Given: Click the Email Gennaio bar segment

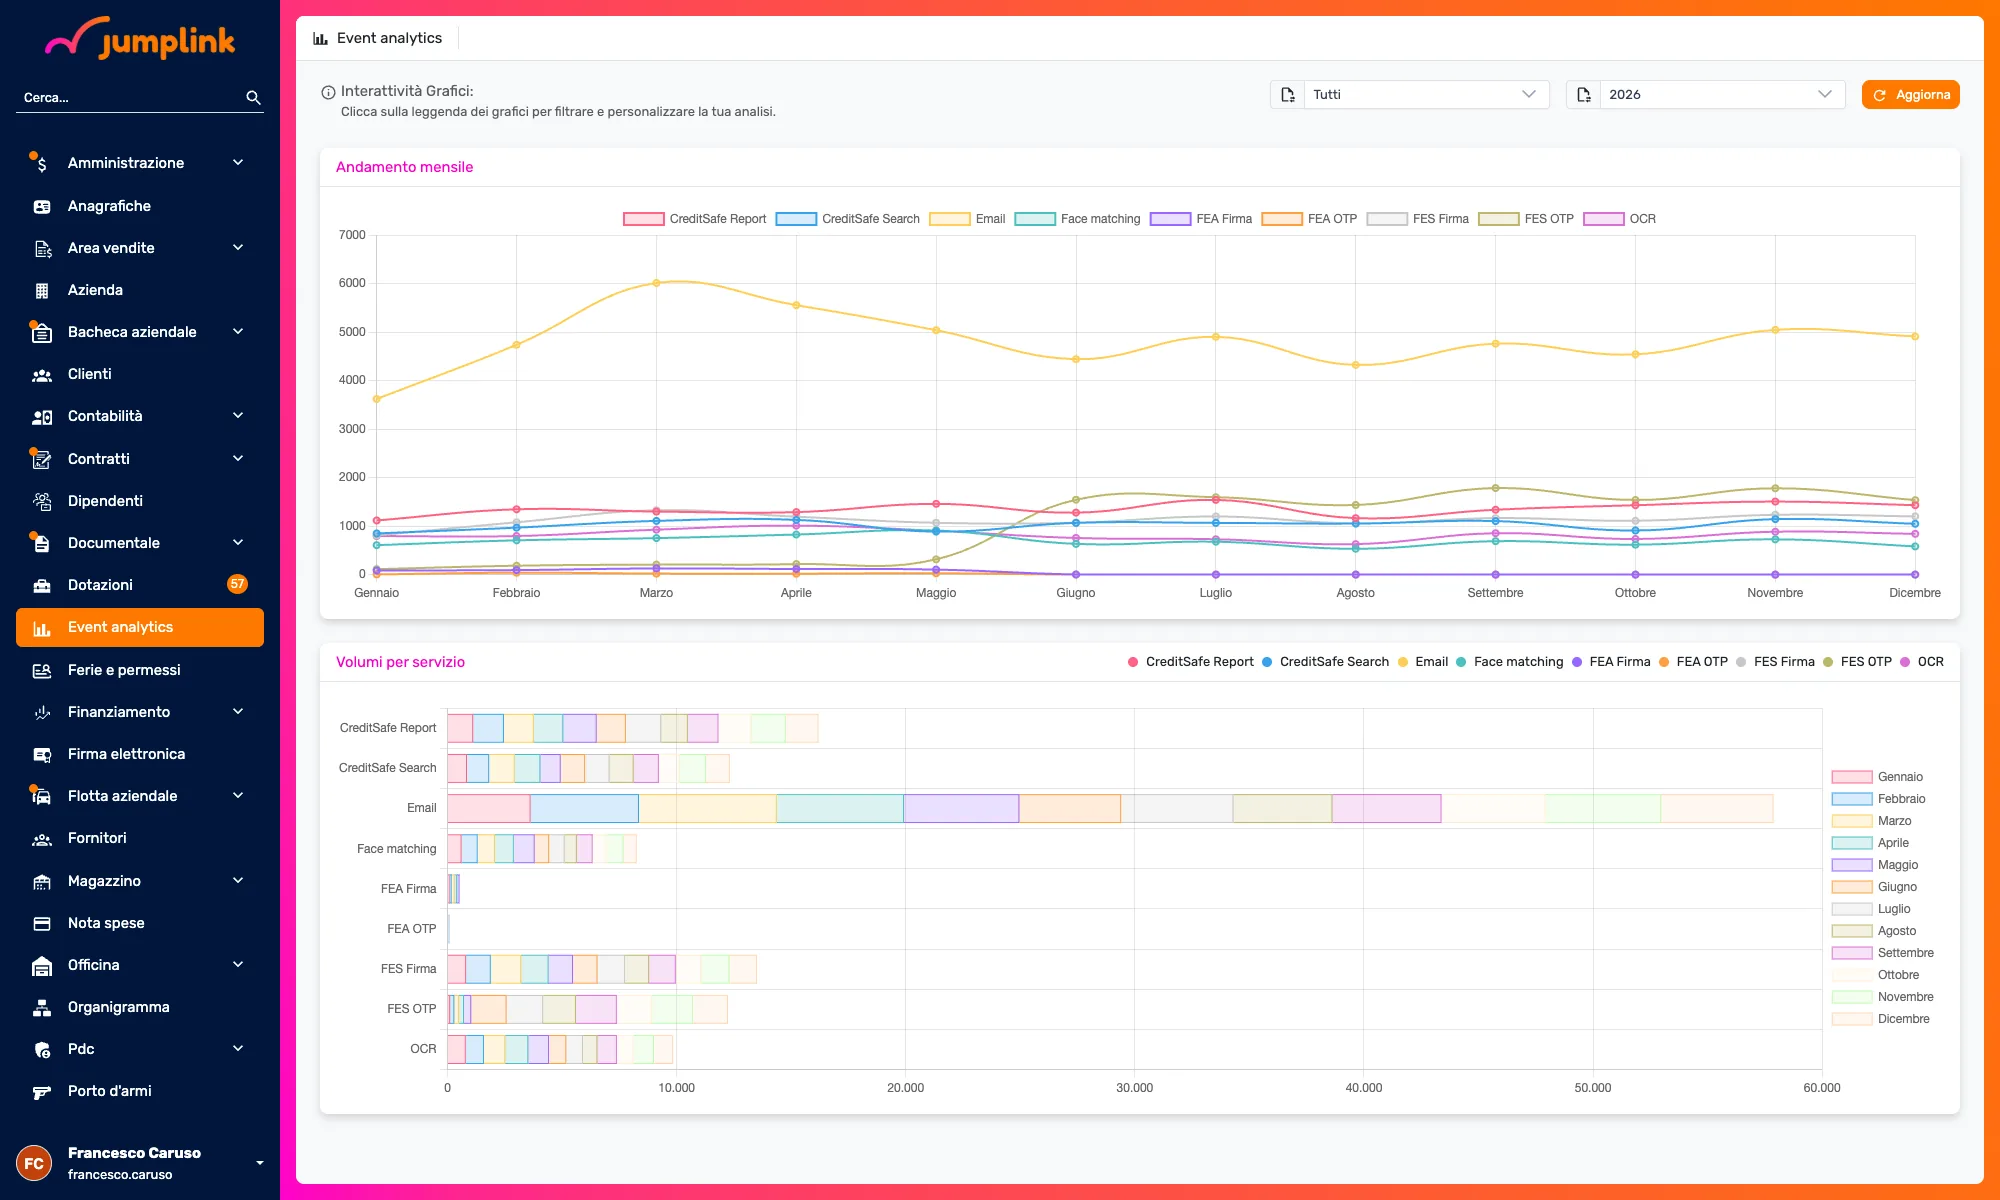Looking at the screenshot, I should (488, 808).
